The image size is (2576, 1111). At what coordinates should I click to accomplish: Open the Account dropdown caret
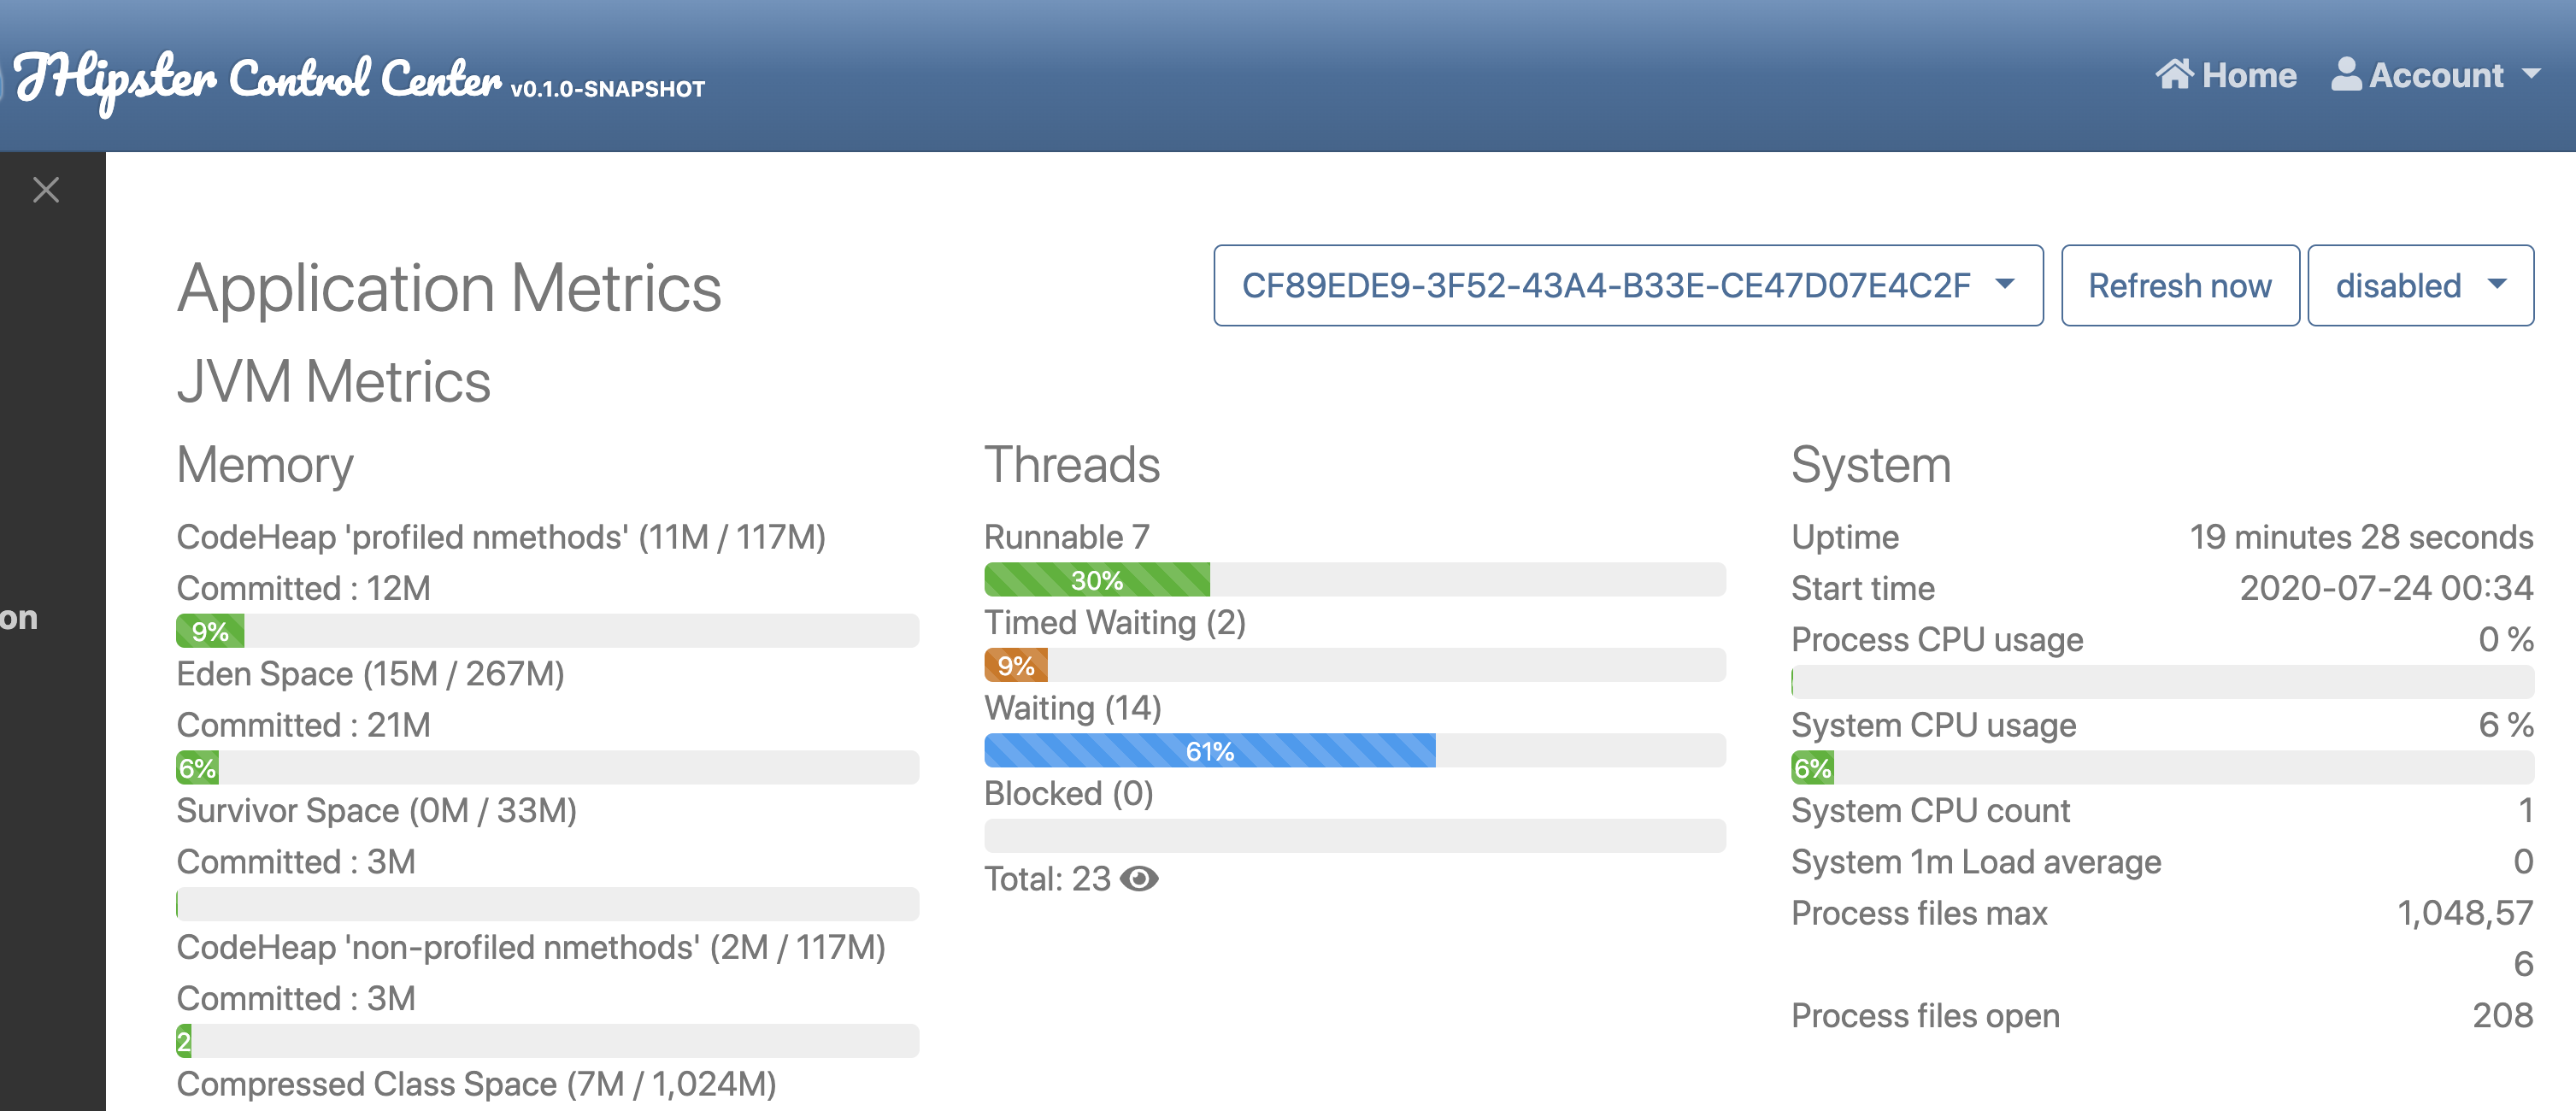coord(2532,74)
